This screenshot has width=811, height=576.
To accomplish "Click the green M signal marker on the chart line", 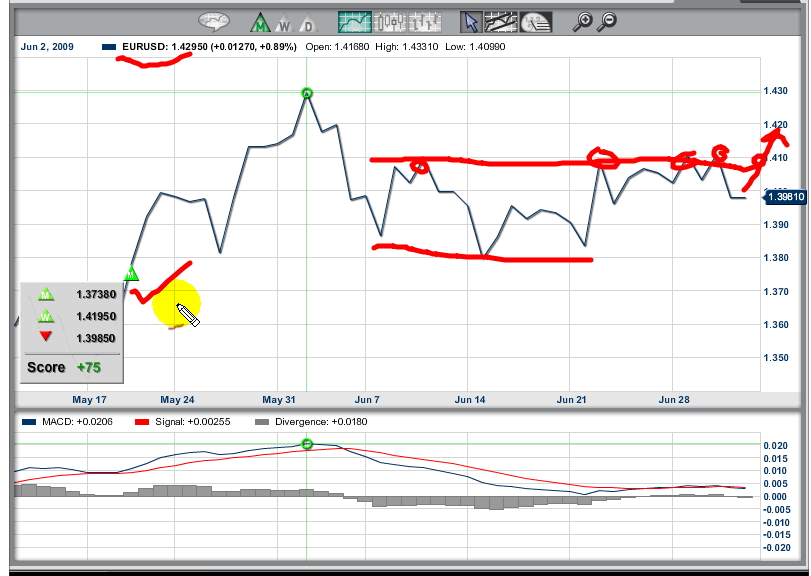I will tap(131, 273).
